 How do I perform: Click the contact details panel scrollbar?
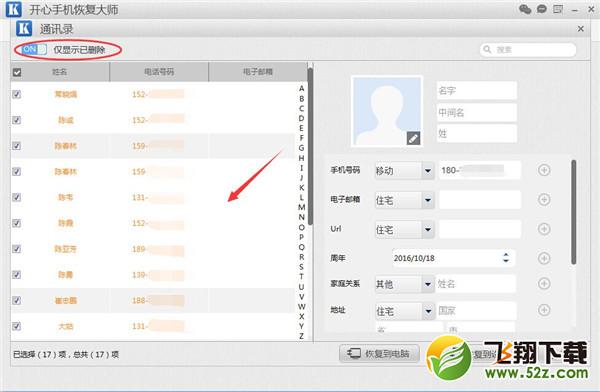pyautogui.click(x=573, y=212)
